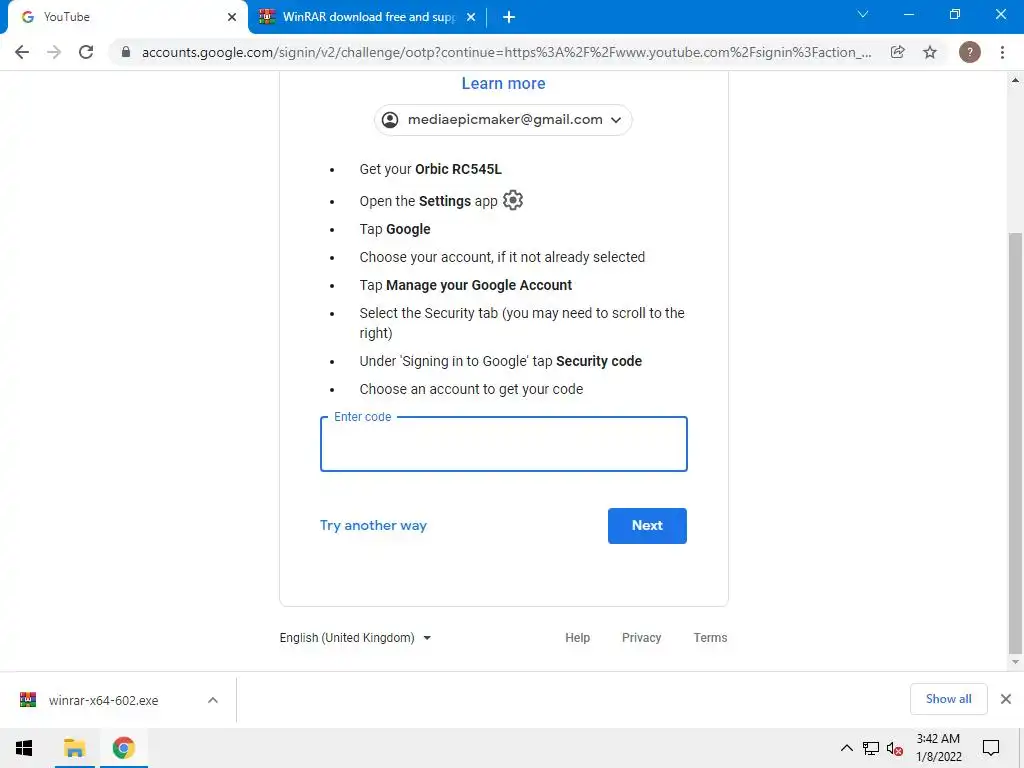Open Chrome three-dot menu
Screen dimensions: 1024x768
[x=1002, y=52]
